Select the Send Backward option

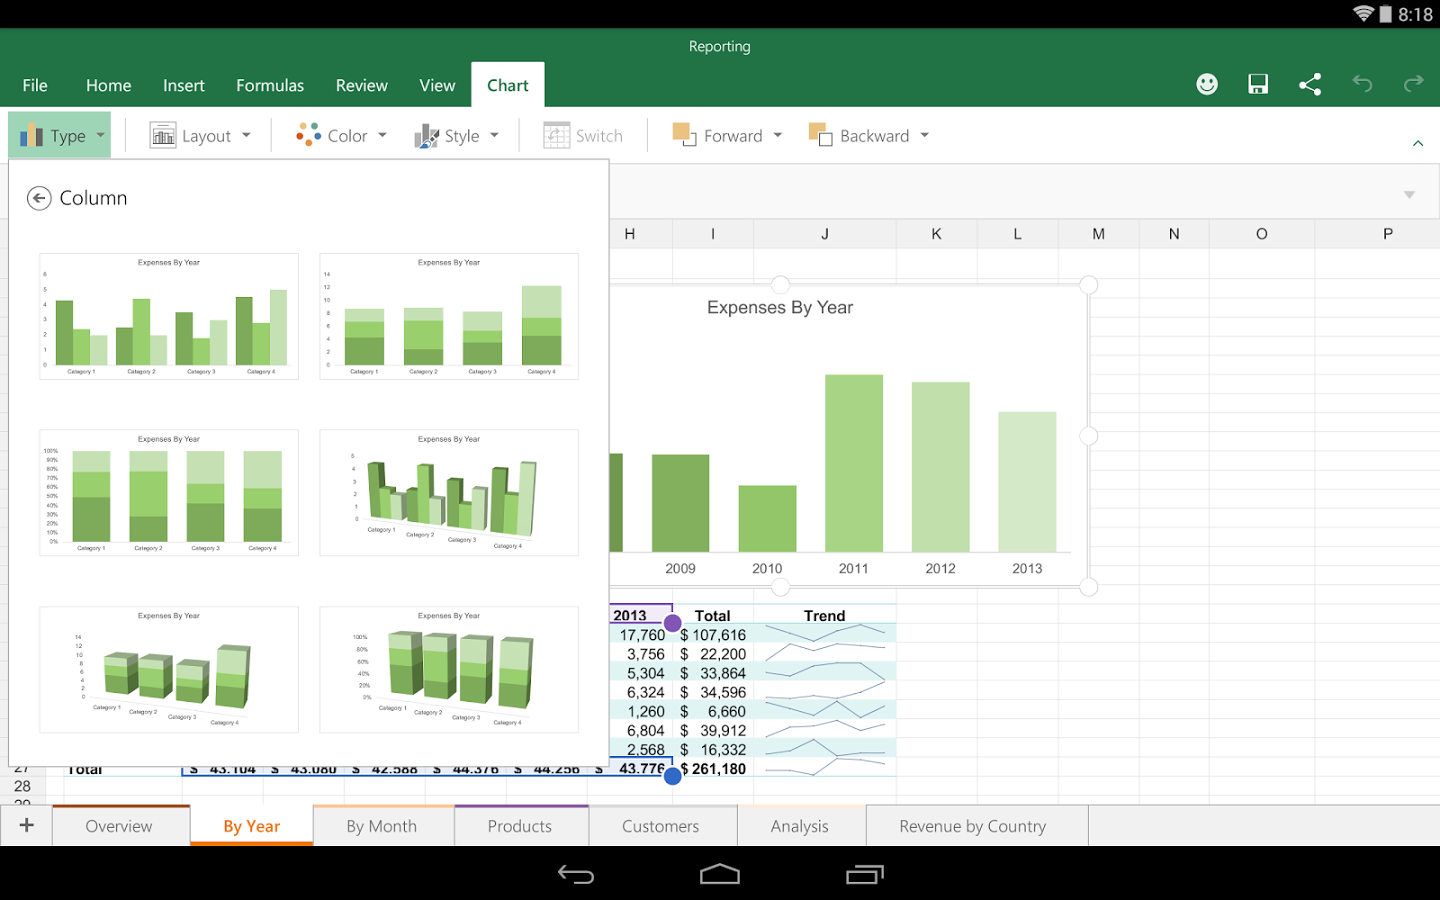[x=867, y=135]
